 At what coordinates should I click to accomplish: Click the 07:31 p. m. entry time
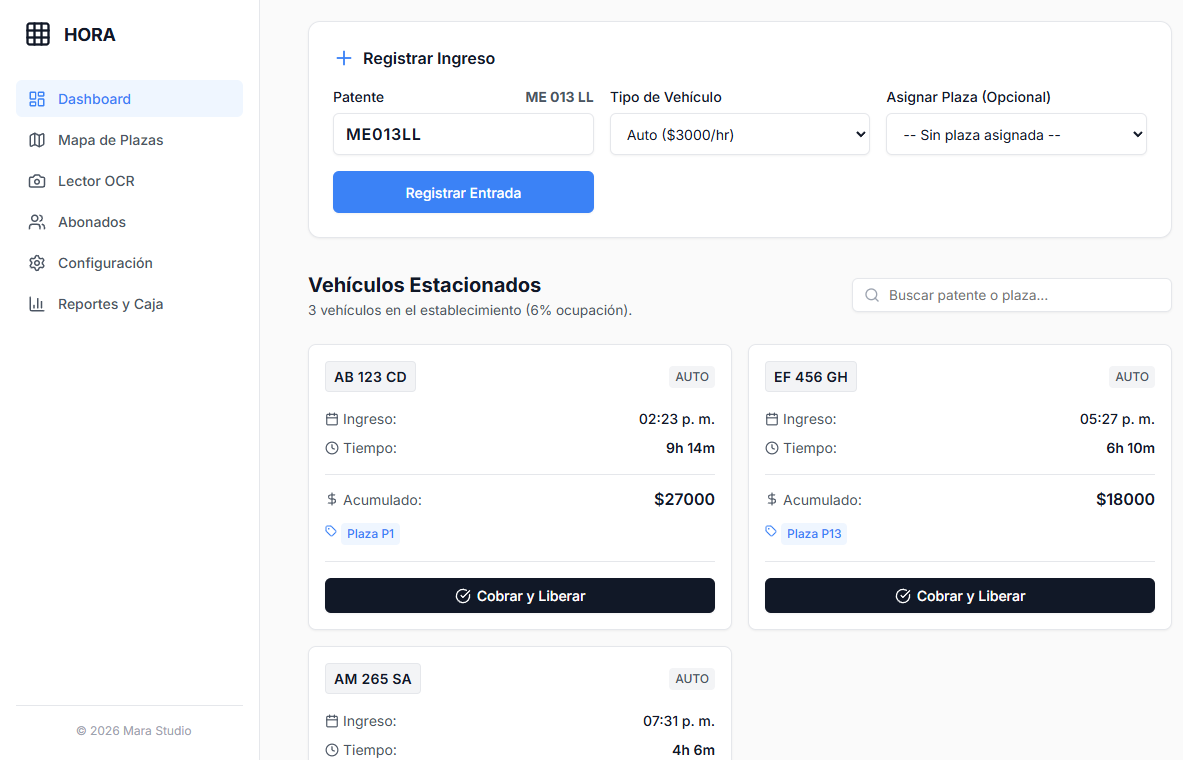click(x=679, y=721)
